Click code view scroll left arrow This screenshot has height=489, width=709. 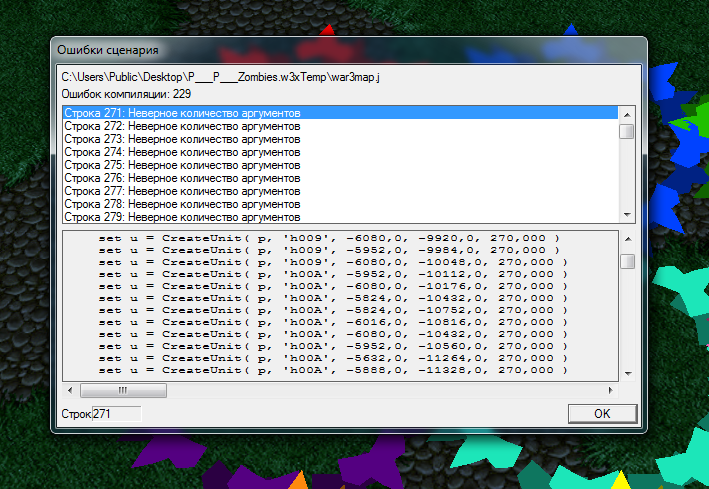click(x=70, y=390)
